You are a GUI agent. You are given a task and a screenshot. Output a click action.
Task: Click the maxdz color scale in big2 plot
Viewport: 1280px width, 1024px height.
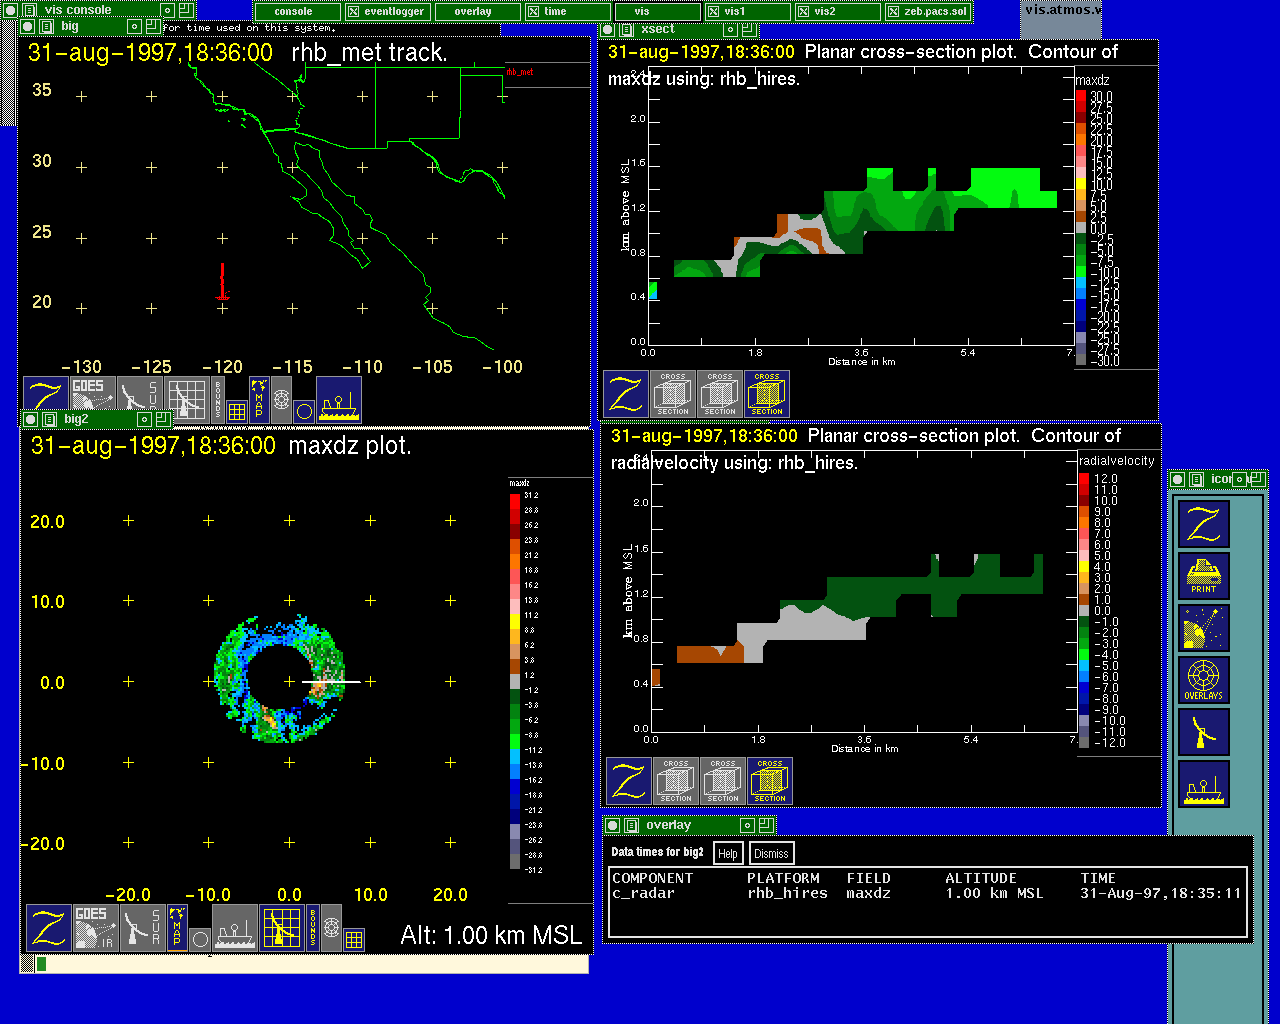coord(516,678)
